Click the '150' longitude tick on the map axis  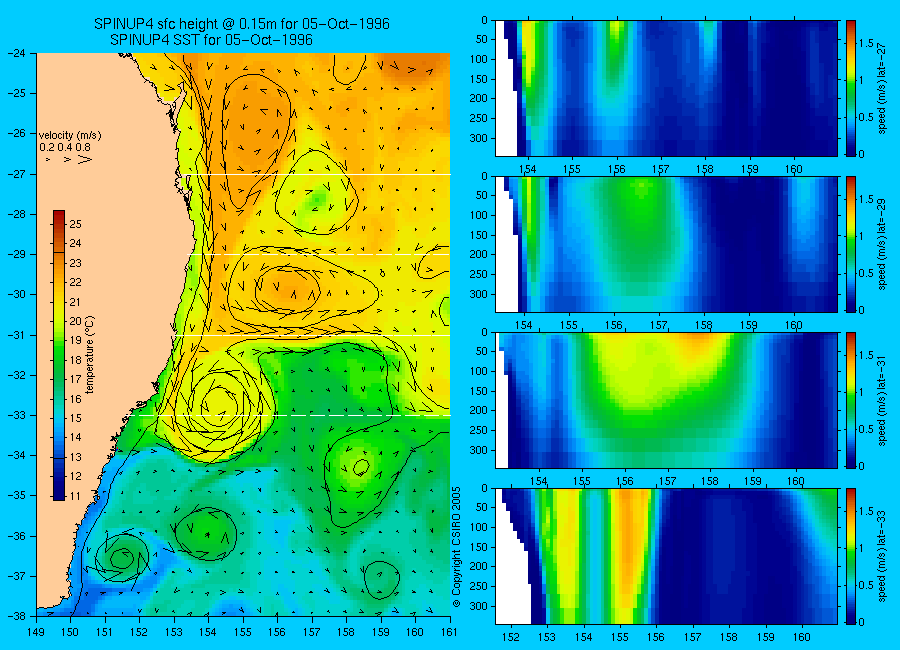coord(71,632)
